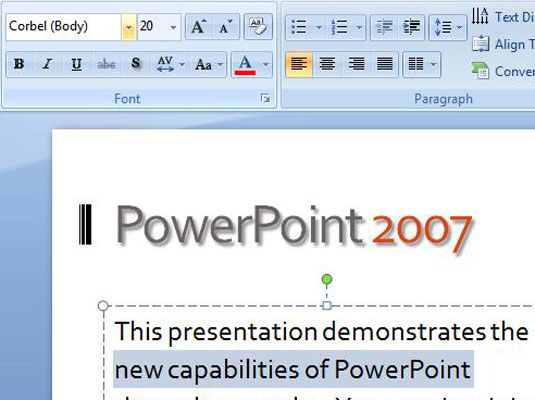Image resolution: width=535 pixels, height=400 pixels.
Task: Click Convert to SmartArt button
Action: coord(503,71)
